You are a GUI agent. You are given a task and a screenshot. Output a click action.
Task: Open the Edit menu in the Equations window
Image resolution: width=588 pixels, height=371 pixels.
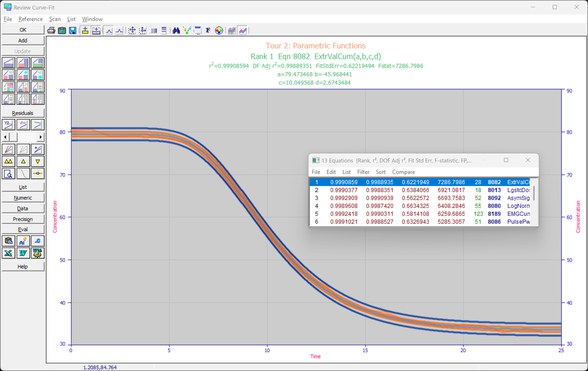[331, 172]
